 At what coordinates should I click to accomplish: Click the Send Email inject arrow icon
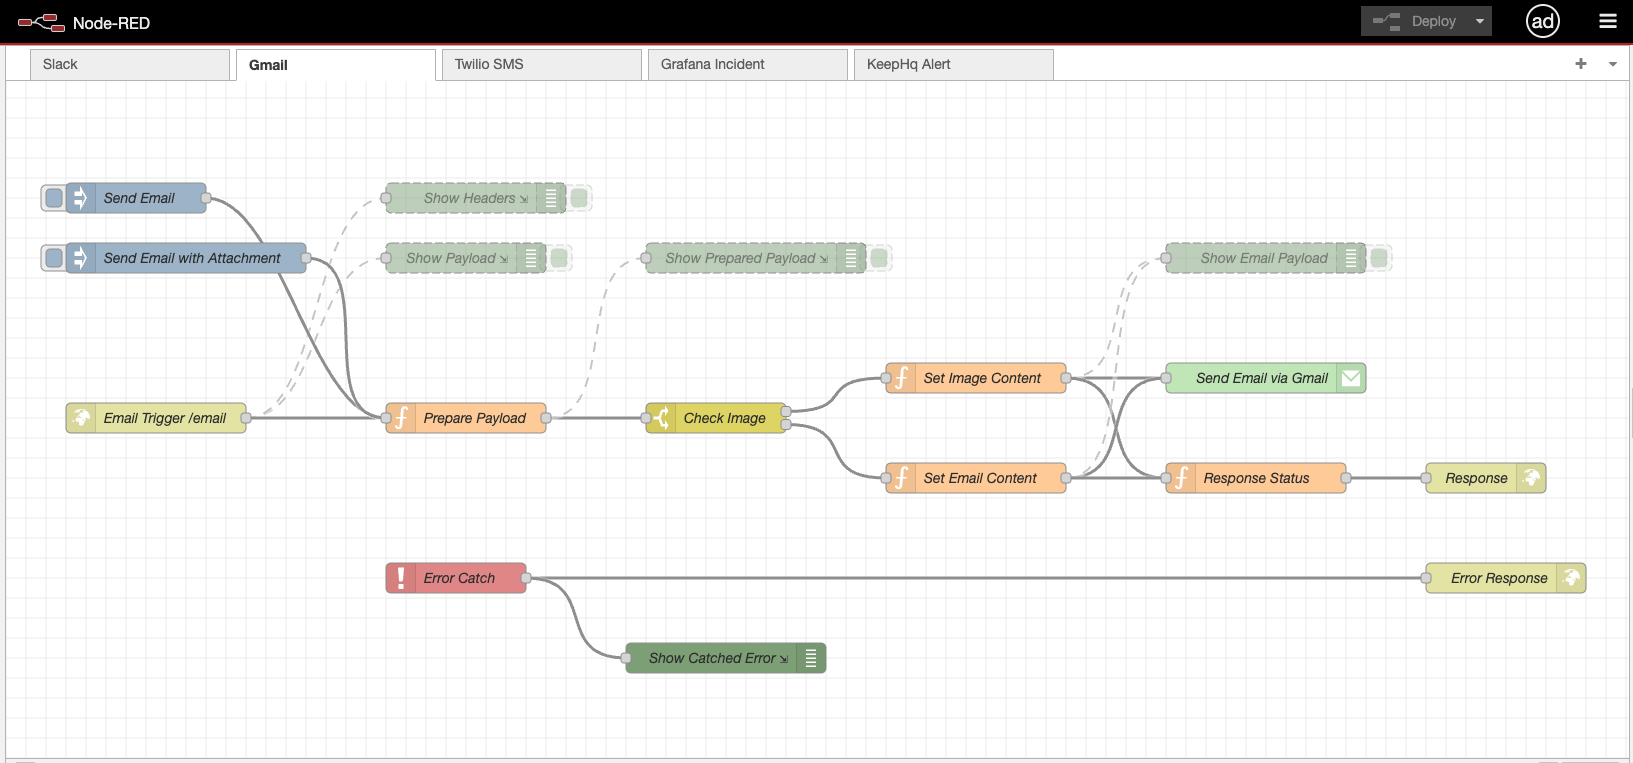click(81, 198)
